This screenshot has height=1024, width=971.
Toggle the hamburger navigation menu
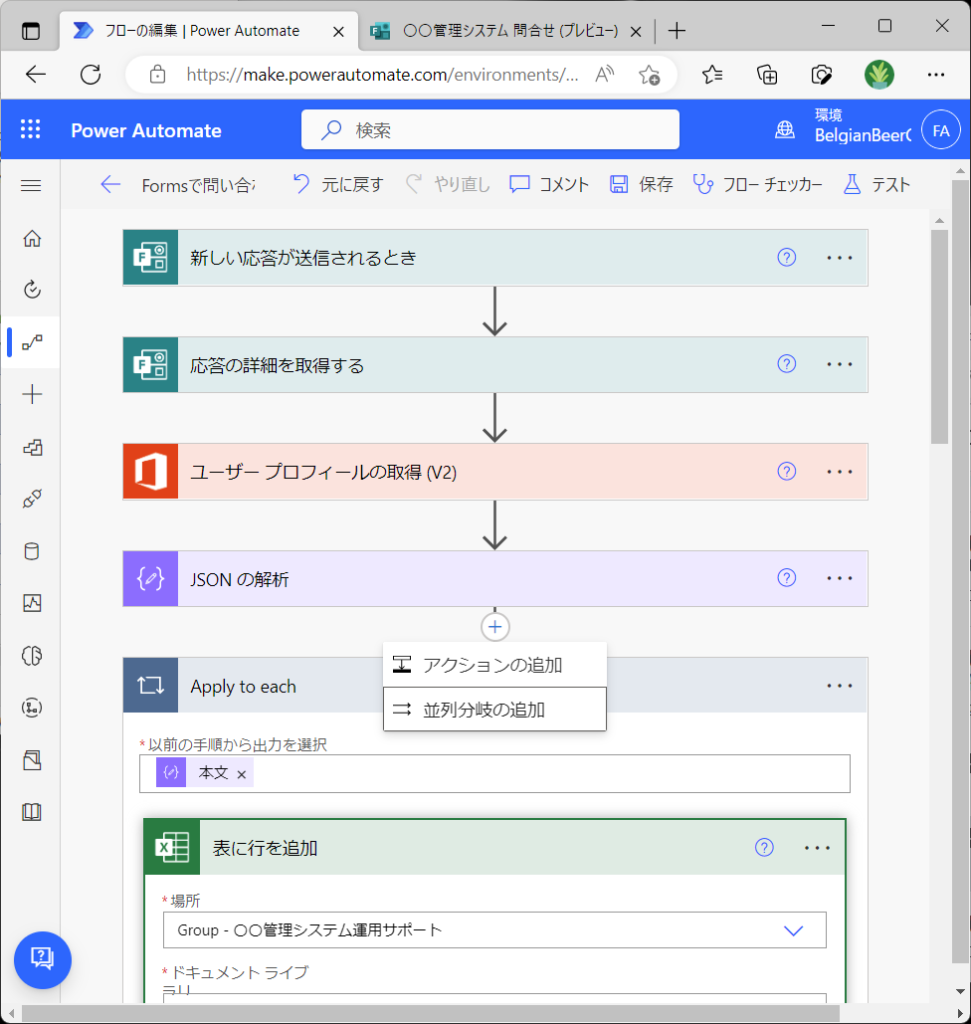31,185
